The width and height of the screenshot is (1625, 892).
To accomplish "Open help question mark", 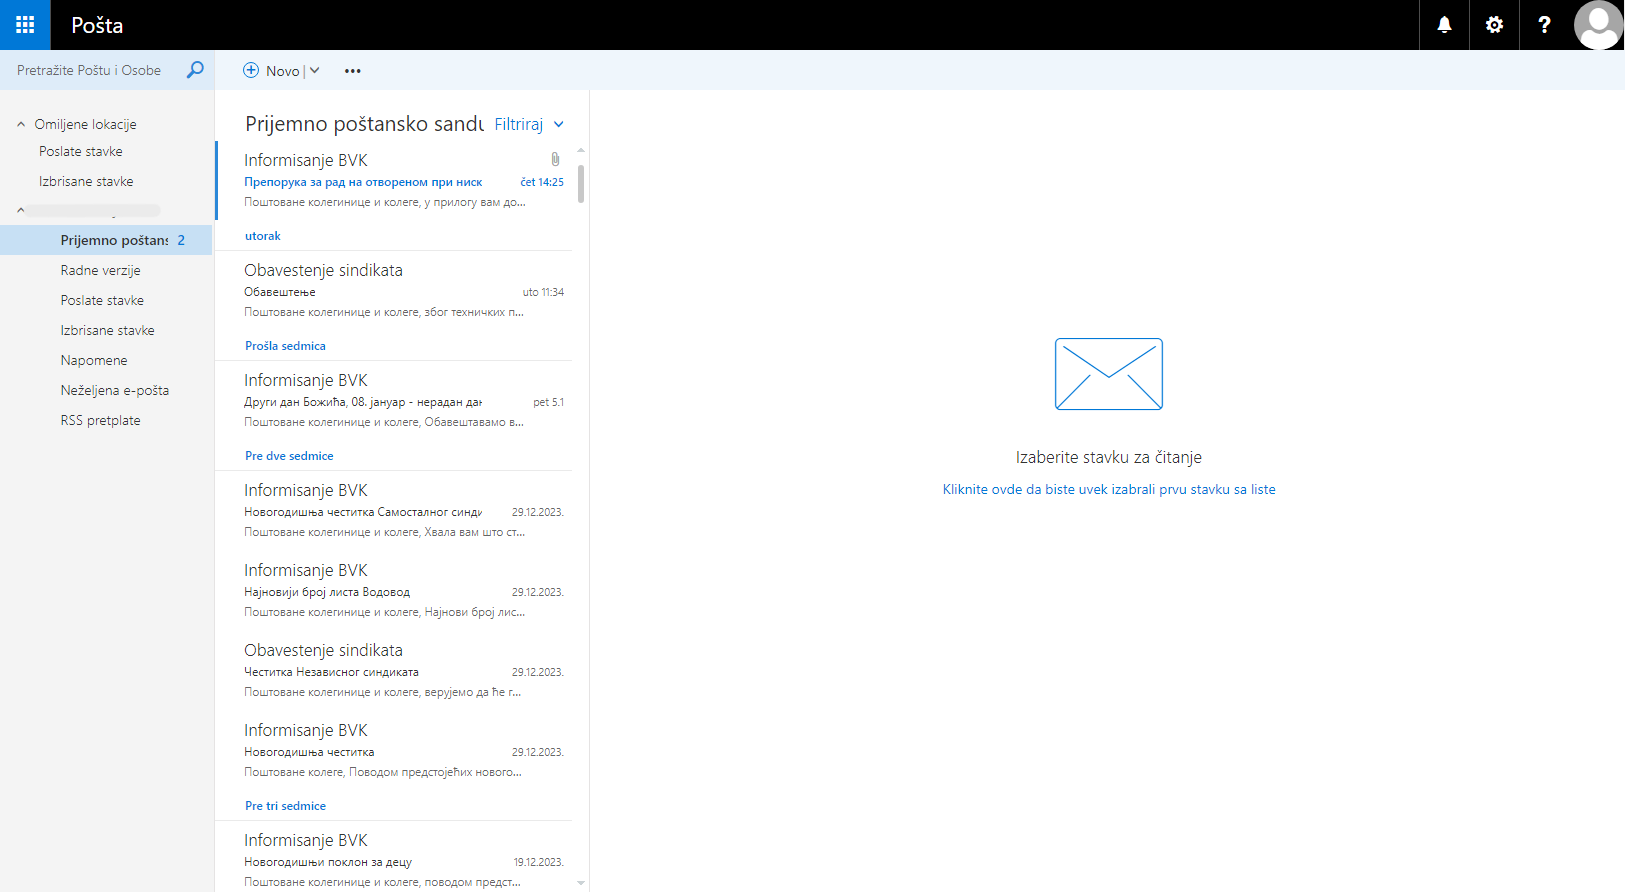I will click(x=1544, y=25).
